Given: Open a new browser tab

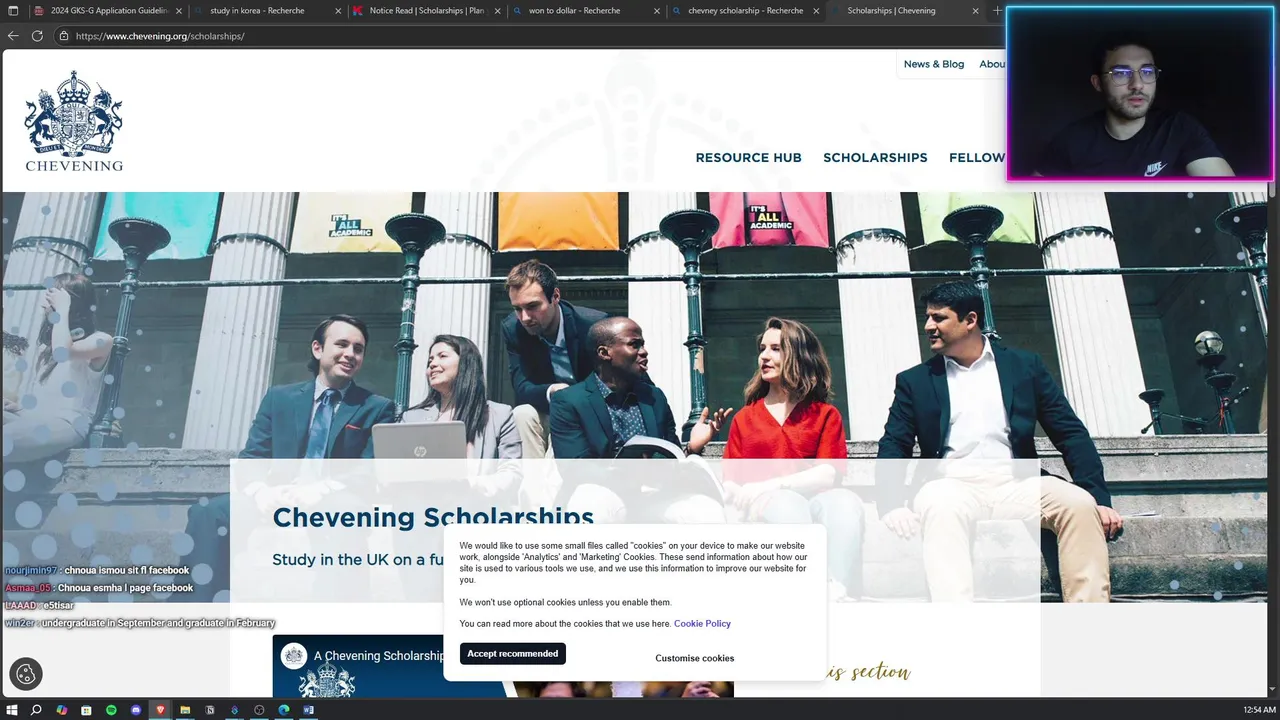Looking at the screenshot, I should (x=997, y=11).
